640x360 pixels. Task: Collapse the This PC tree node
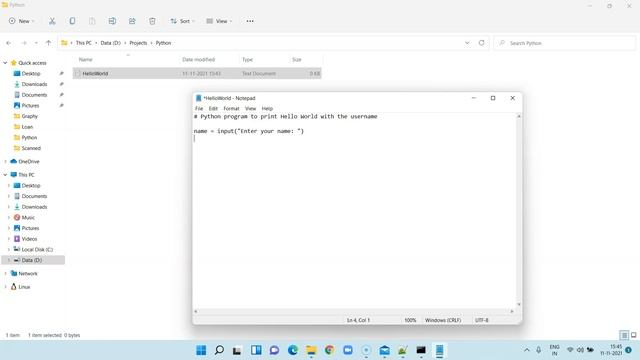tap(5, 175)
